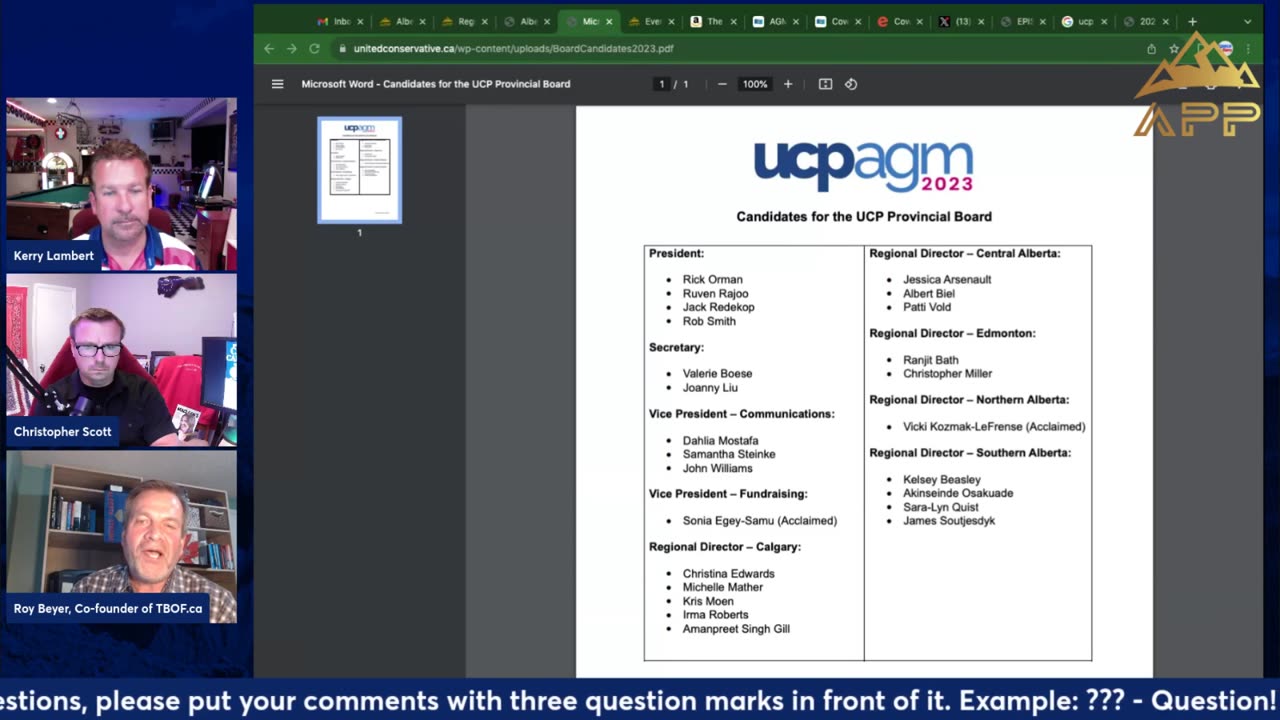The width and height of the screenshot is (1280, 720).
Task: Click candidate name Christina Edwards
Action: 728,573
